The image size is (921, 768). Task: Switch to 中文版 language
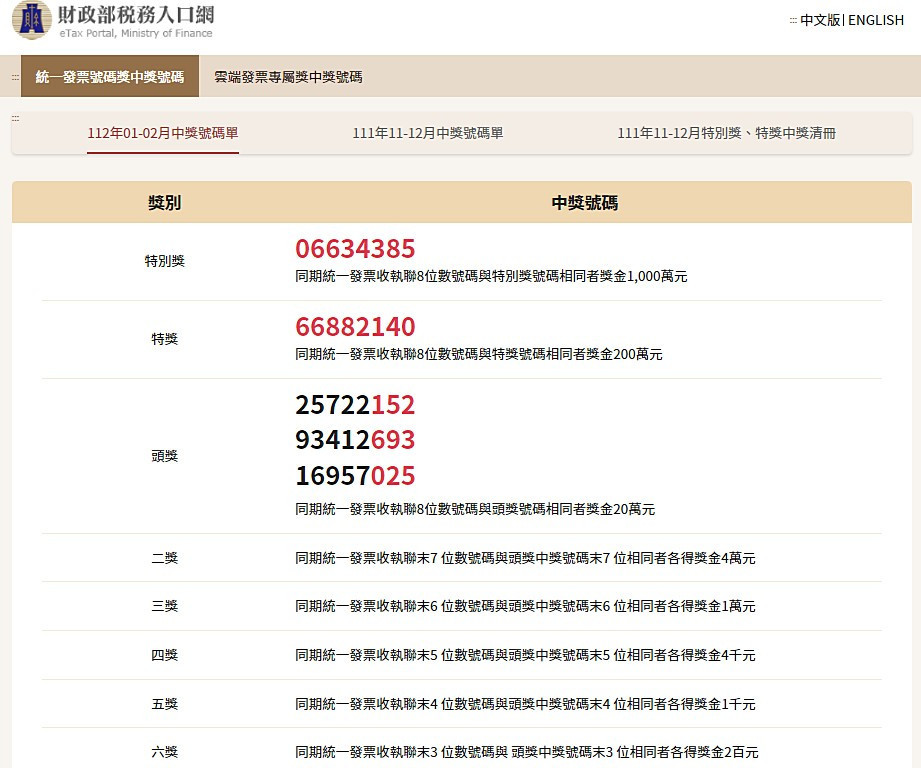coord(820,20)
